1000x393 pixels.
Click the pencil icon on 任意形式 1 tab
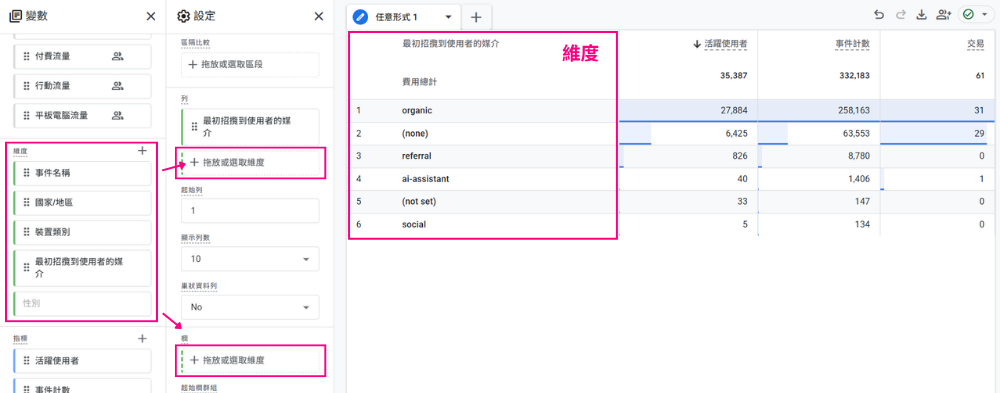point(360,17)
